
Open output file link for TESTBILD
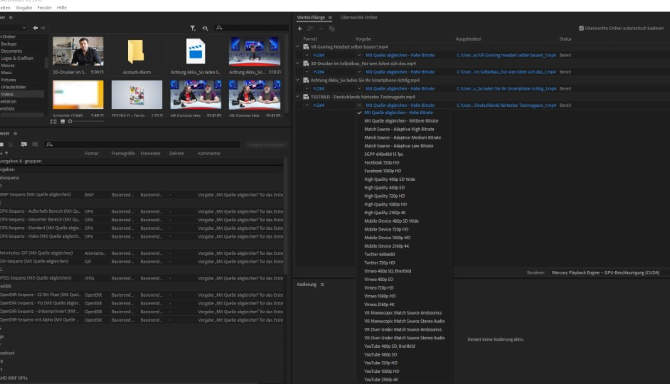[x=506, y=106]
